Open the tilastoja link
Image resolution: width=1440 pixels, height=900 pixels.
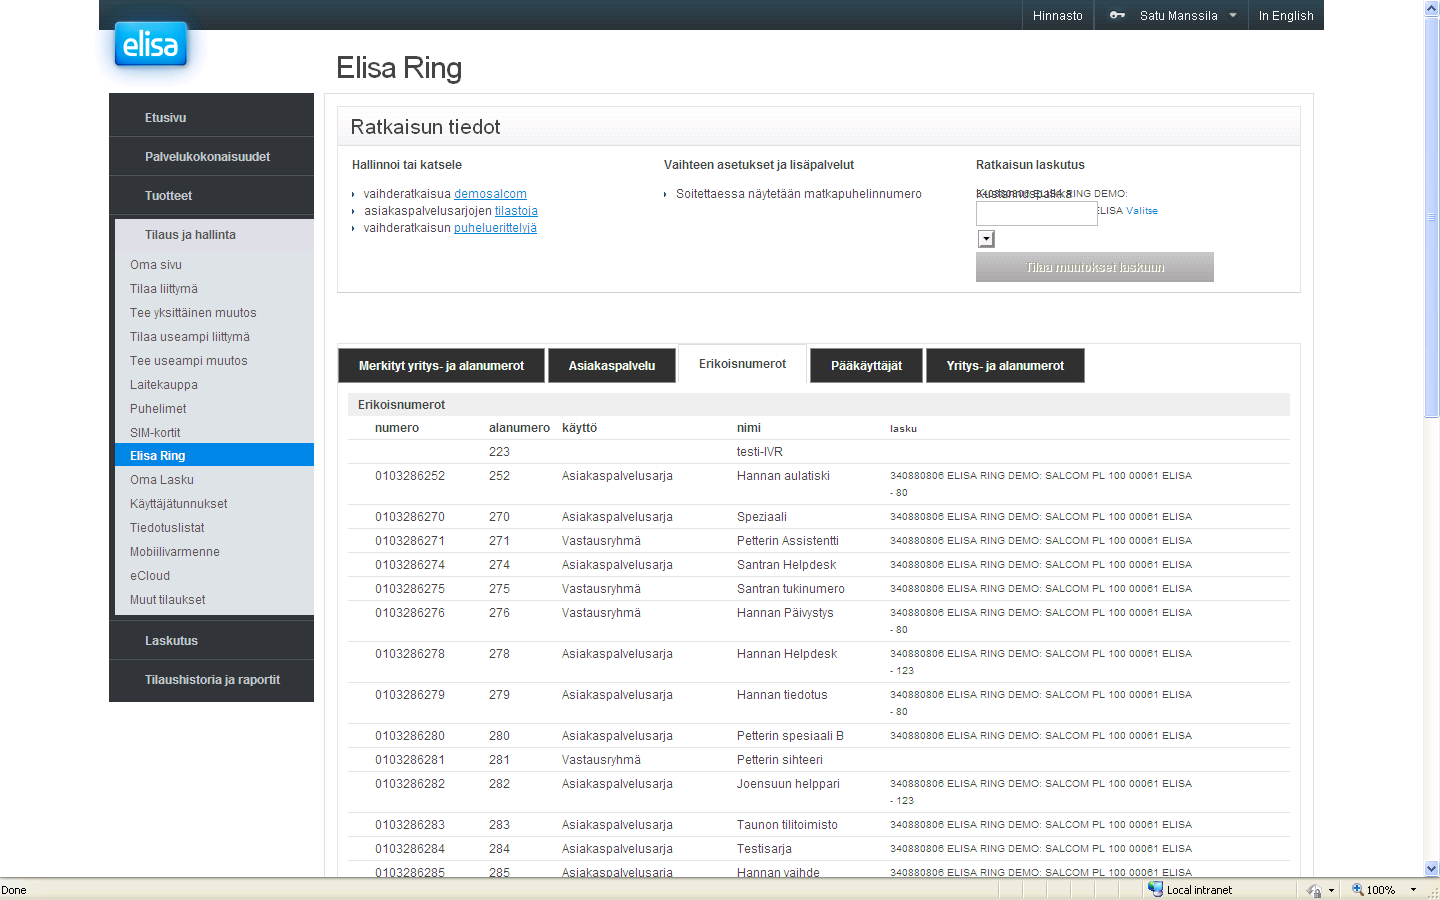pos(516,211)
